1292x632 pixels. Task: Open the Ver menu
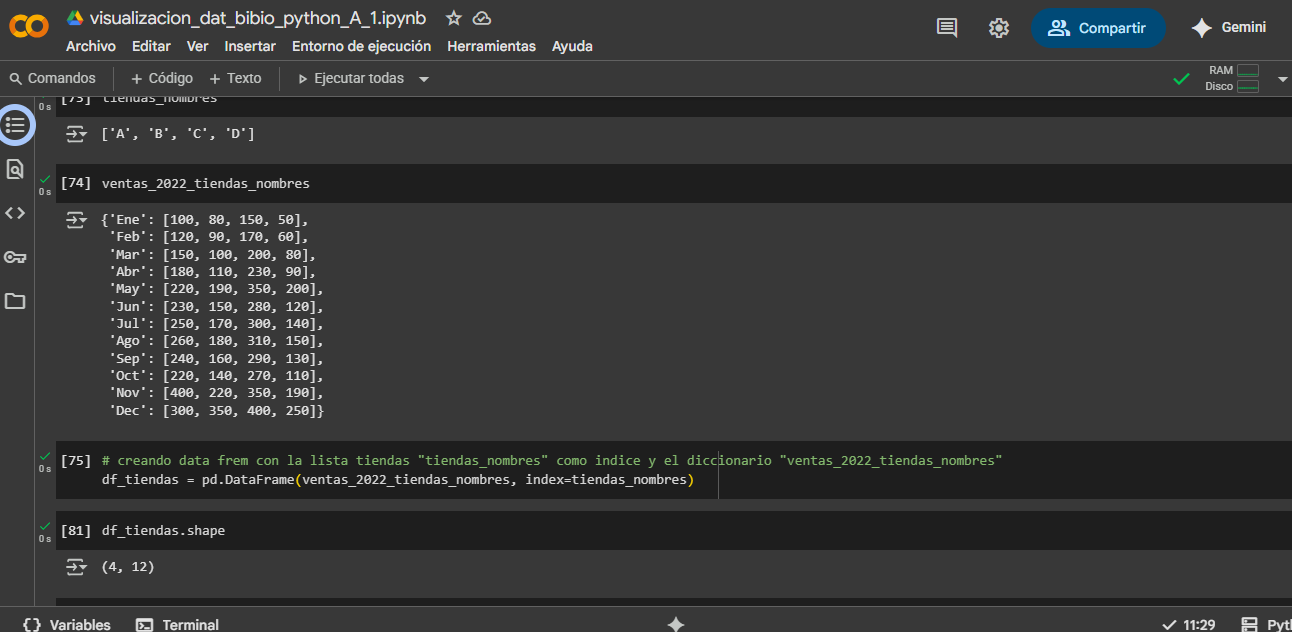pos(198,46)
